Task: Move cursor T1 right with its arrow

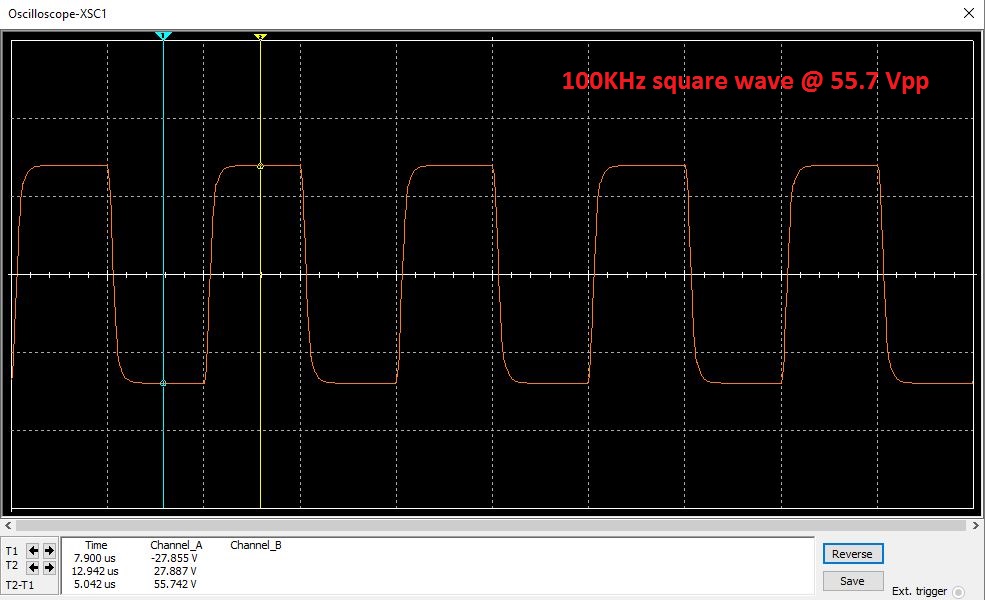Action: click(x=49, y=551)
